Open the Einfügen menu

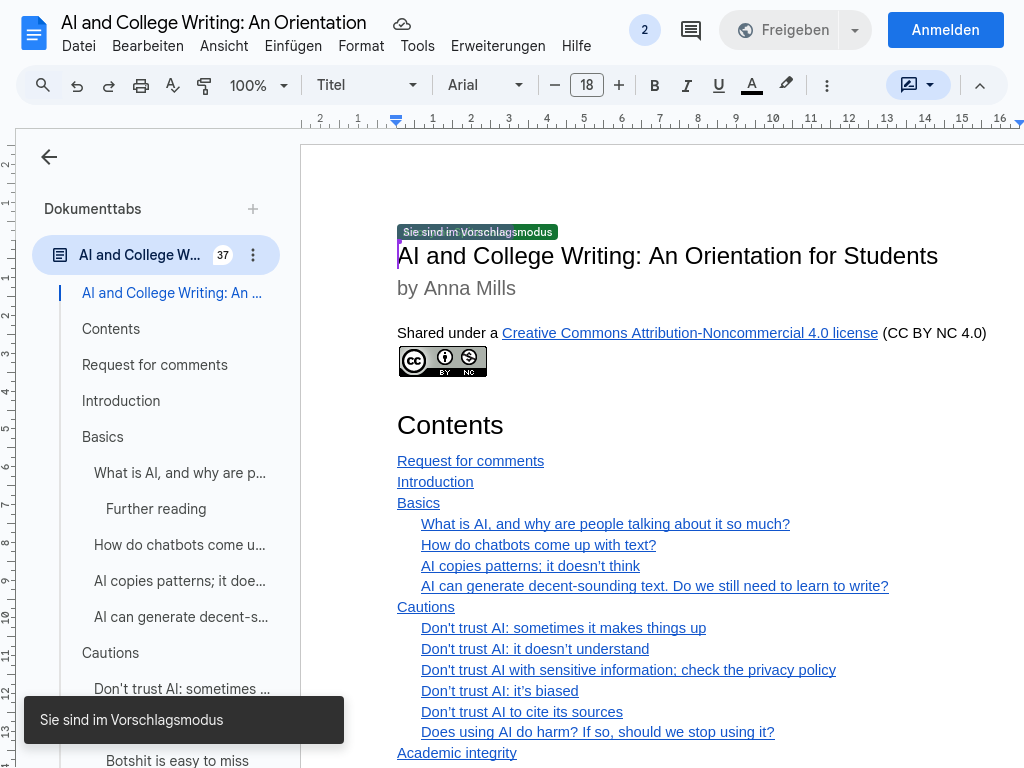coord(293,46)
